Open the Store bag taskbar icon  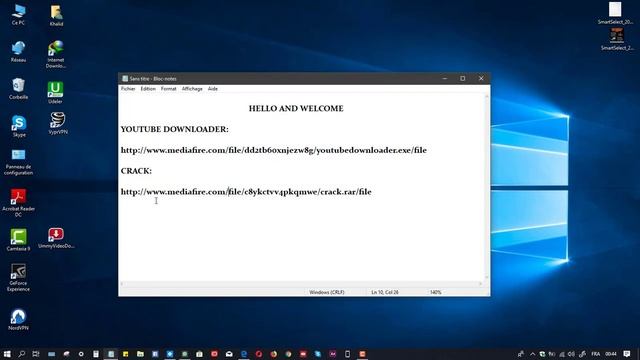(x=199, y=354)
